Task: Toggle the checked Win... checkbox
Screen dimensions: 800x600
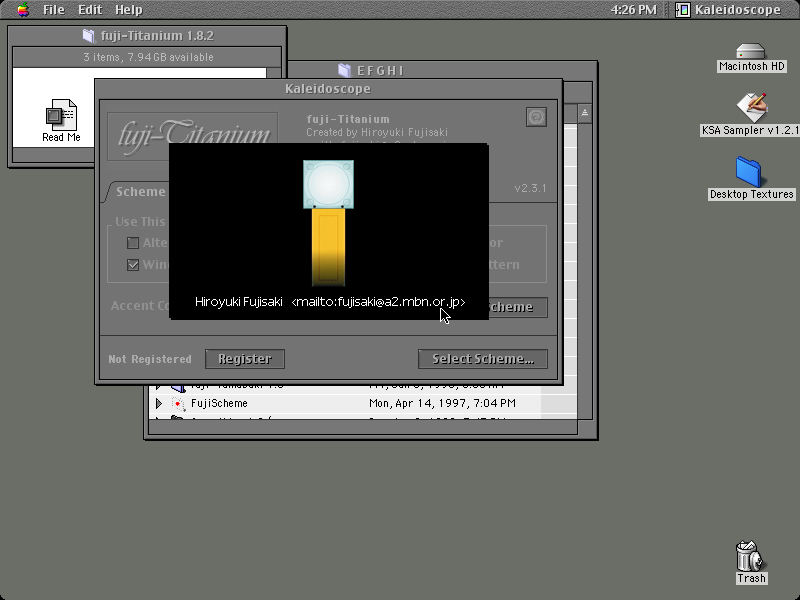Action: point(133,265)
